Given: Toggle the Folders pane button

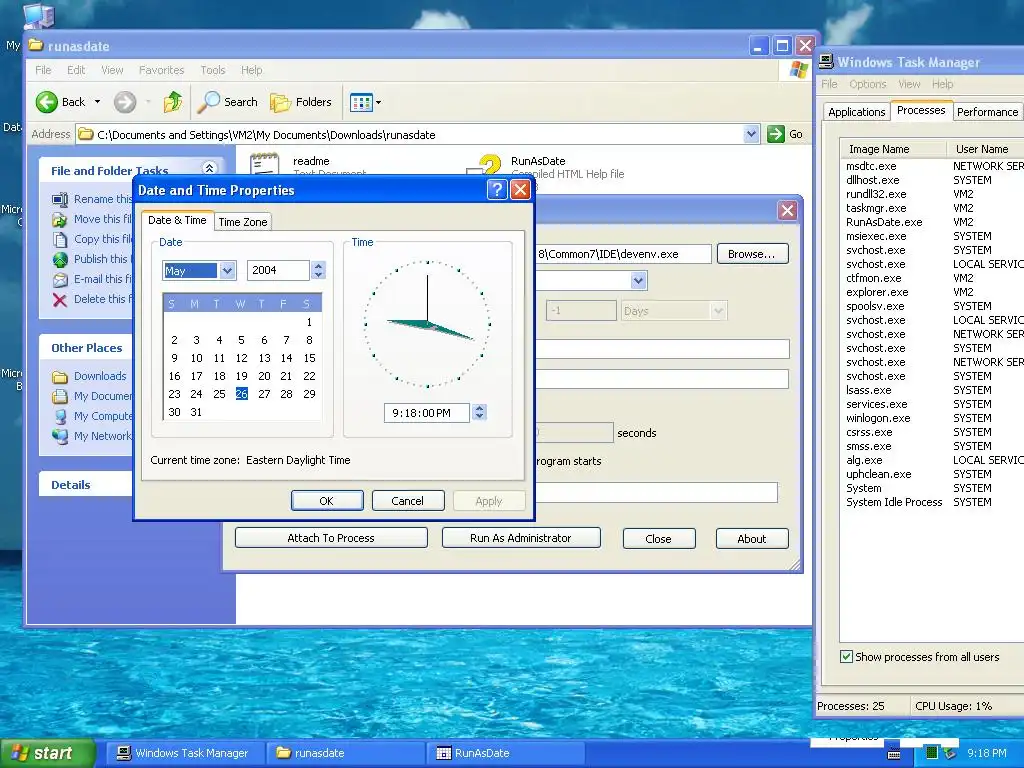Looking at the screenshot, I should pyautogui.click(x=301, y=102).
